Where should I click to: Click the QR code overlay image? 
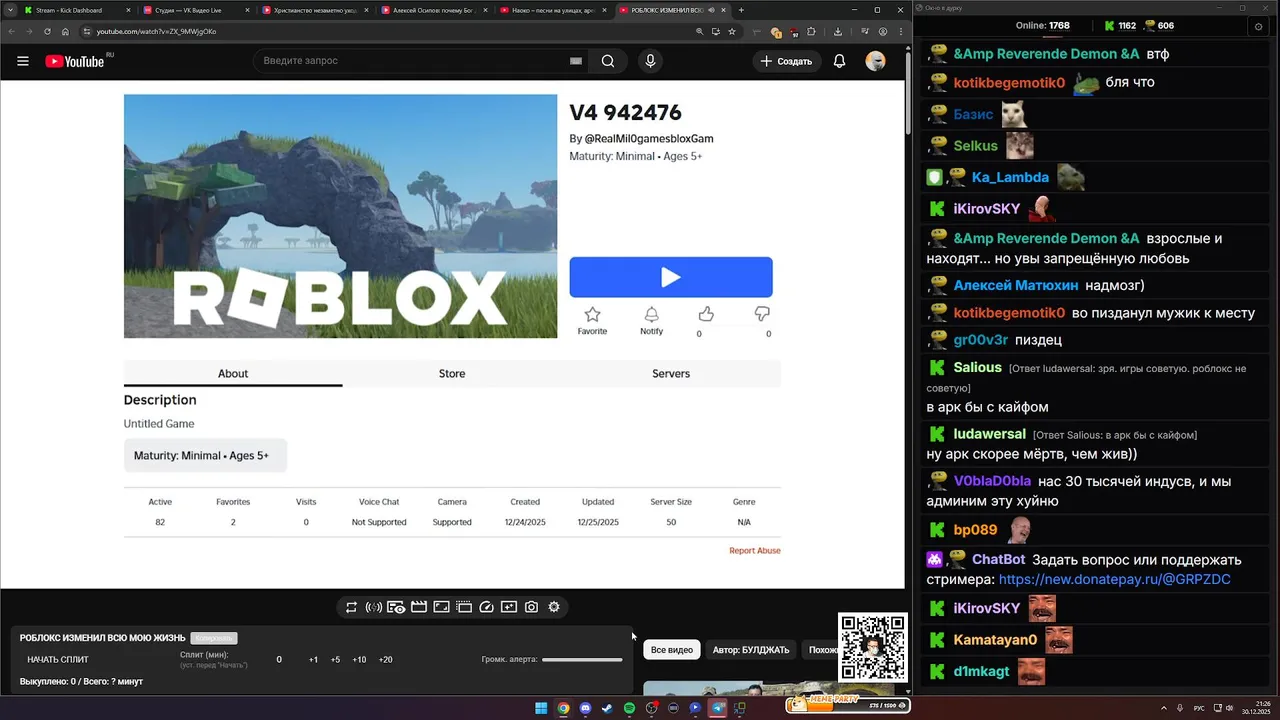(x=873, y=648)
